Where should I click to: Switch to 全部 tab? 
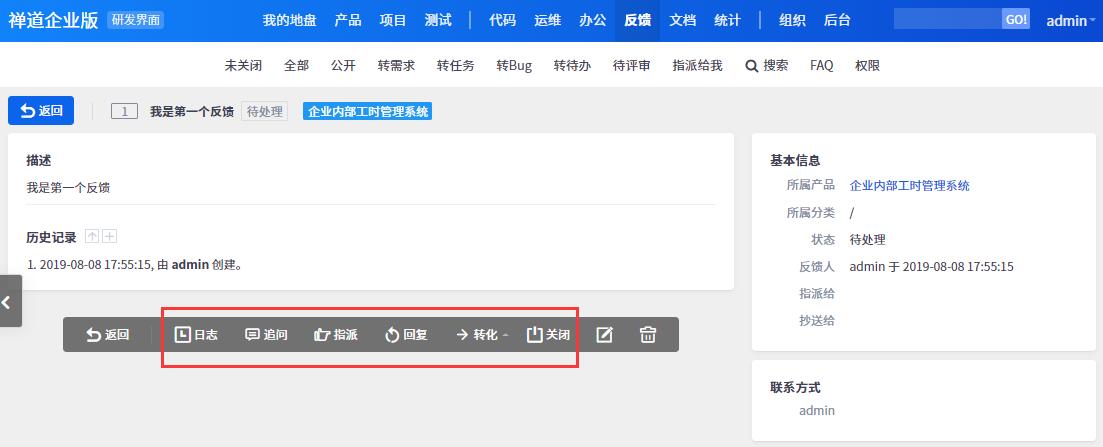[296, 65]
